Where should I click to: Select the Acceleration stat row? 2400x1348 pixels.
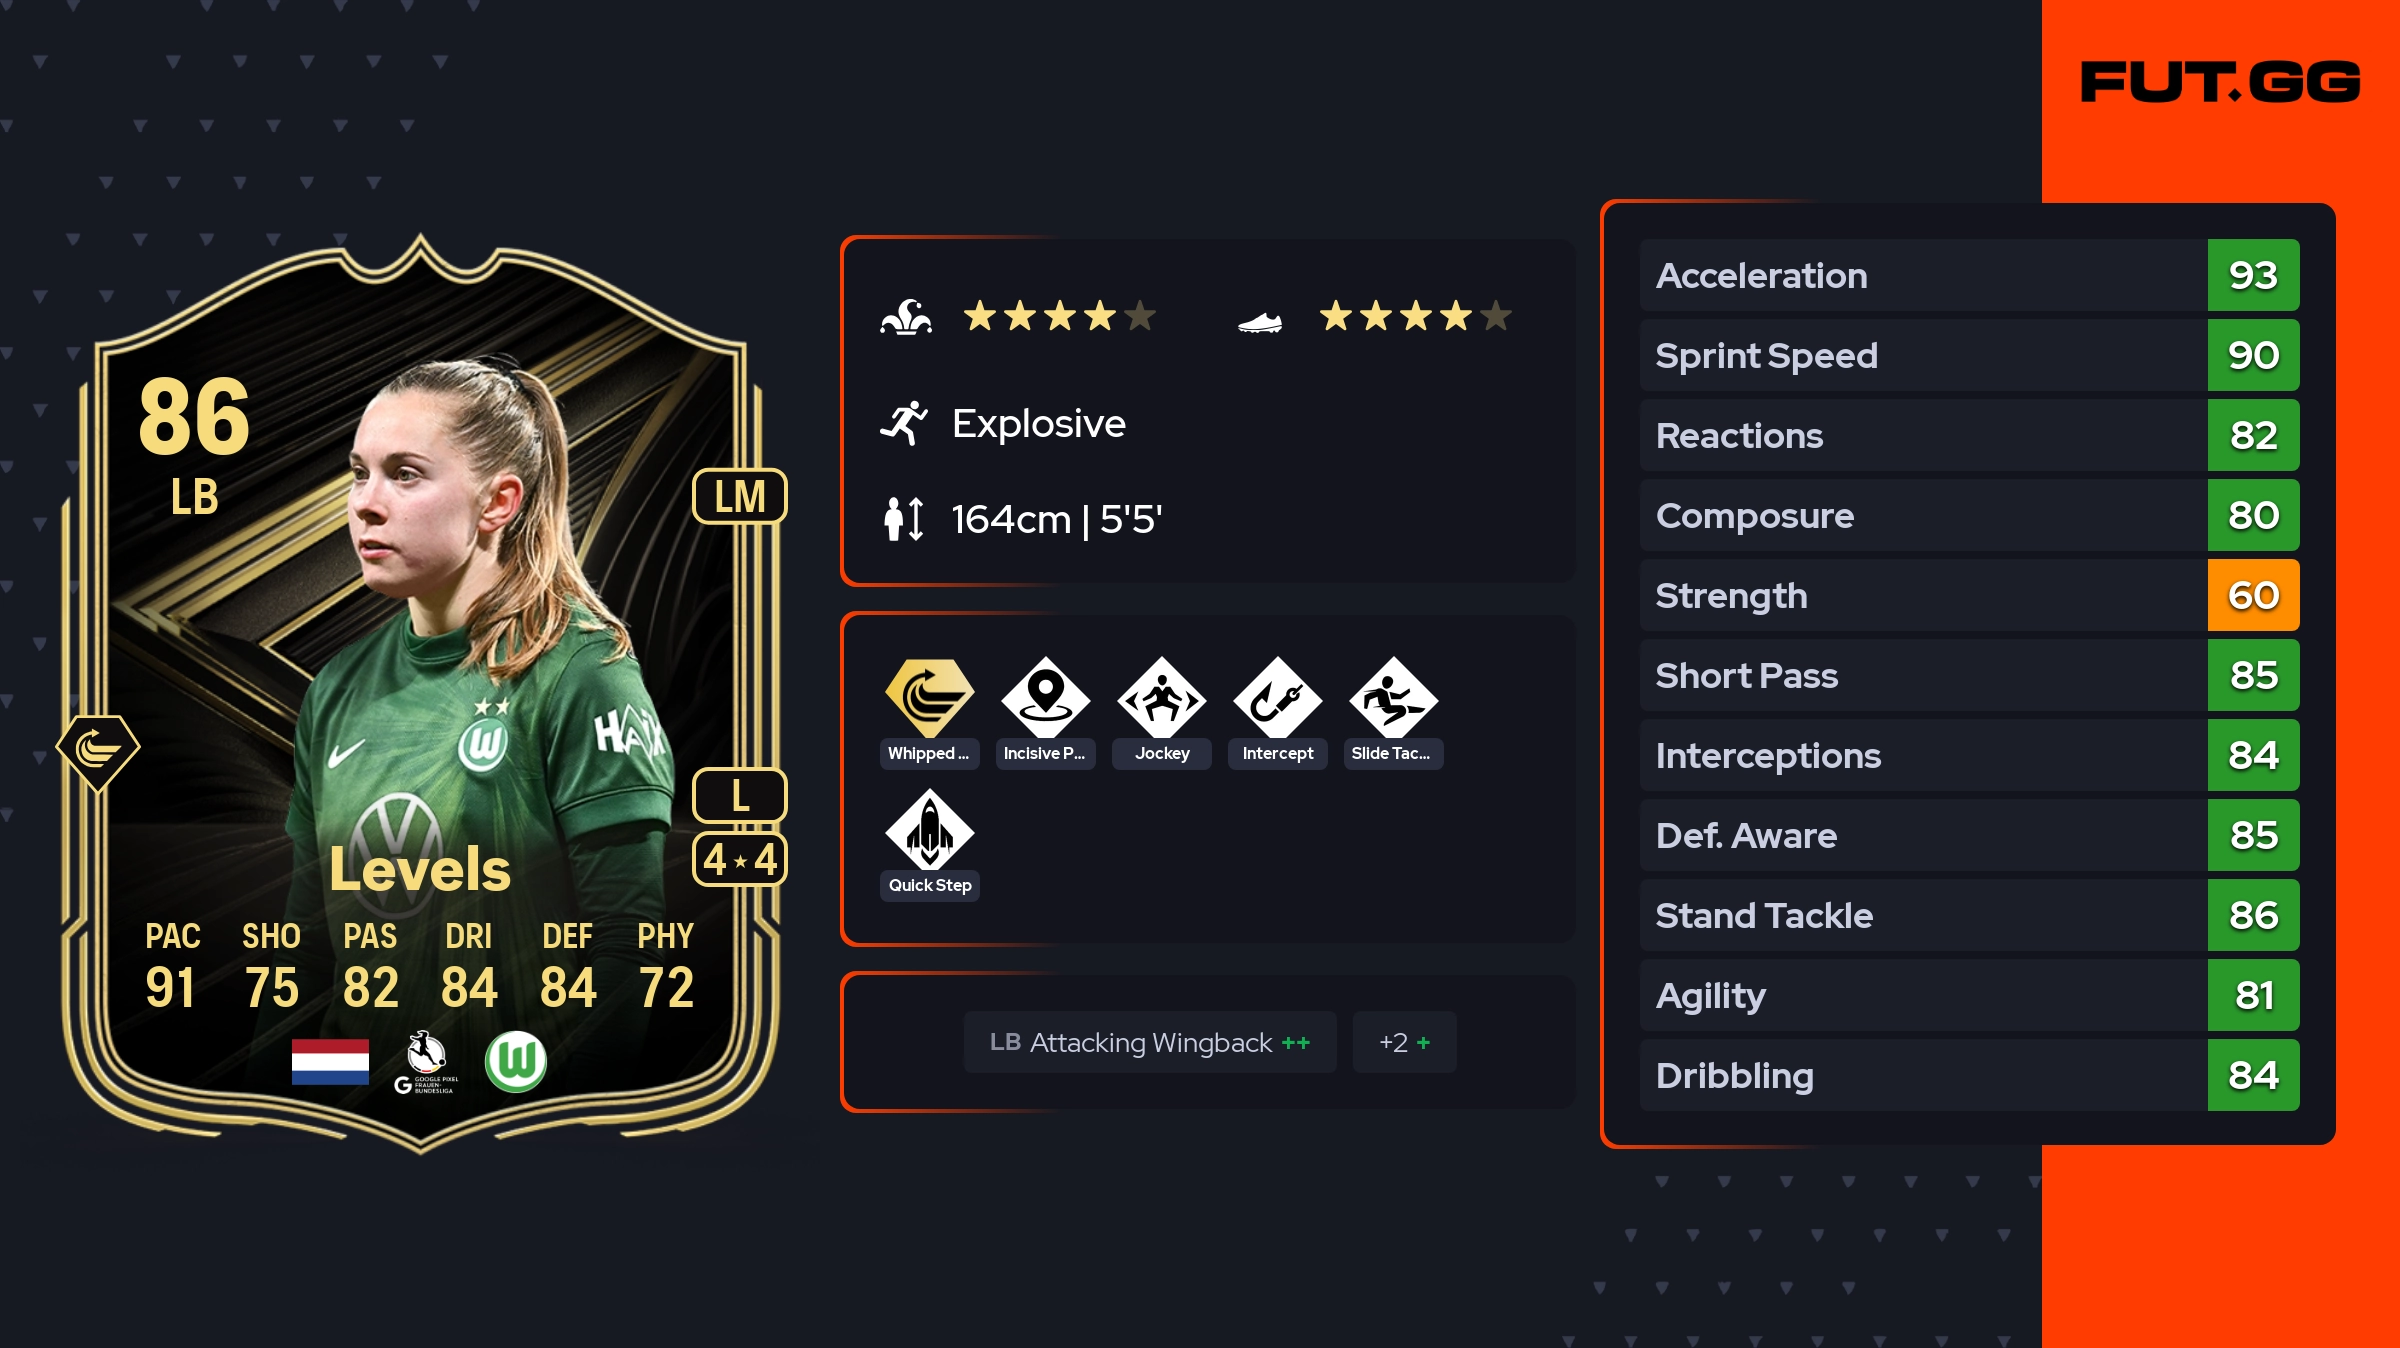(1969, 275)
